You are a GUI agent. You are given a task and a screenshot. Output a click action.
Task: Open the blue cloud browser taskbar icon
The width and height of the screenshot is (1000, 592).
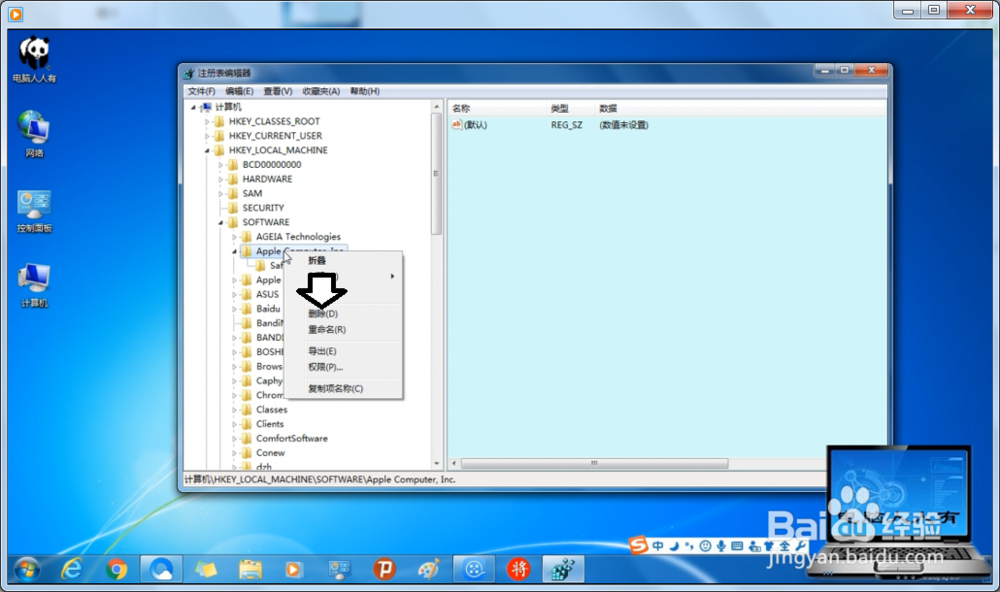[x=161, y=568]
